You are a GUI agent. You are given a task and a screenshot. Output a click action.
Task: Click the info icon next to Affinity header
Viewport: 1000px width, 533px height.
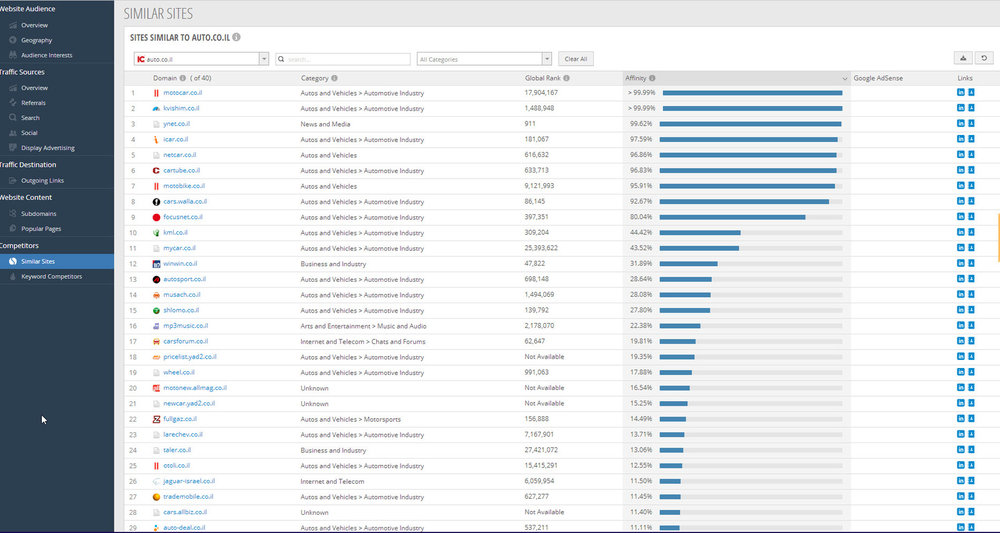click(x=652, y=78)
